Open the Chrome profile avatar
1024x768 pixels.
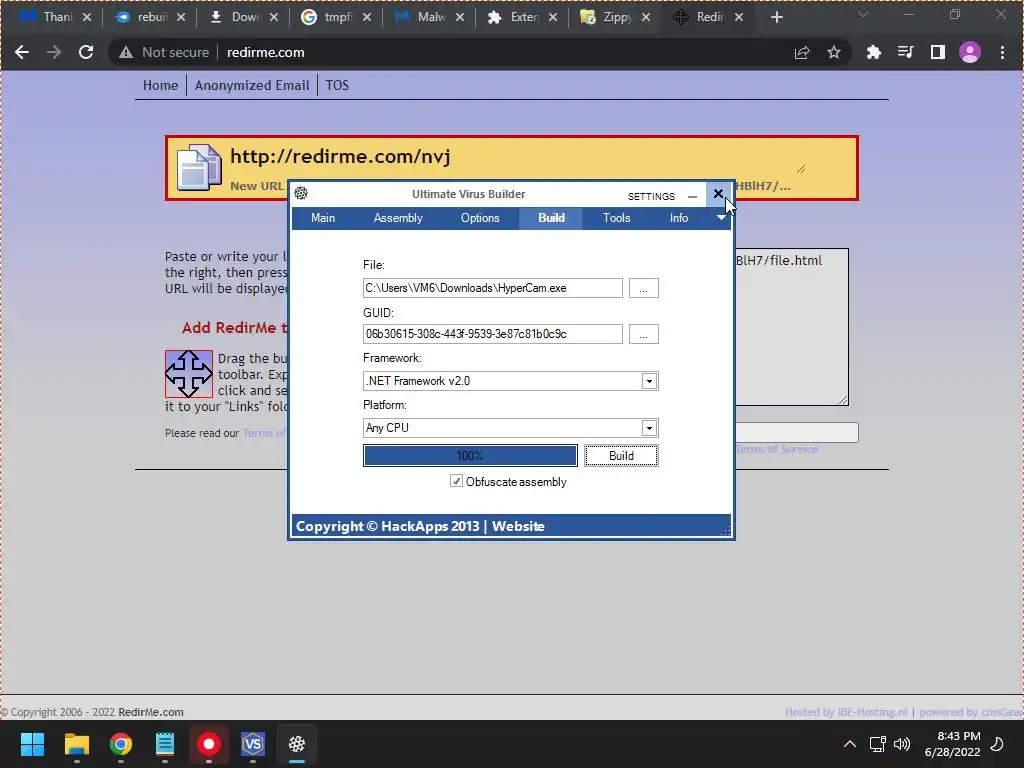(970, 52)
